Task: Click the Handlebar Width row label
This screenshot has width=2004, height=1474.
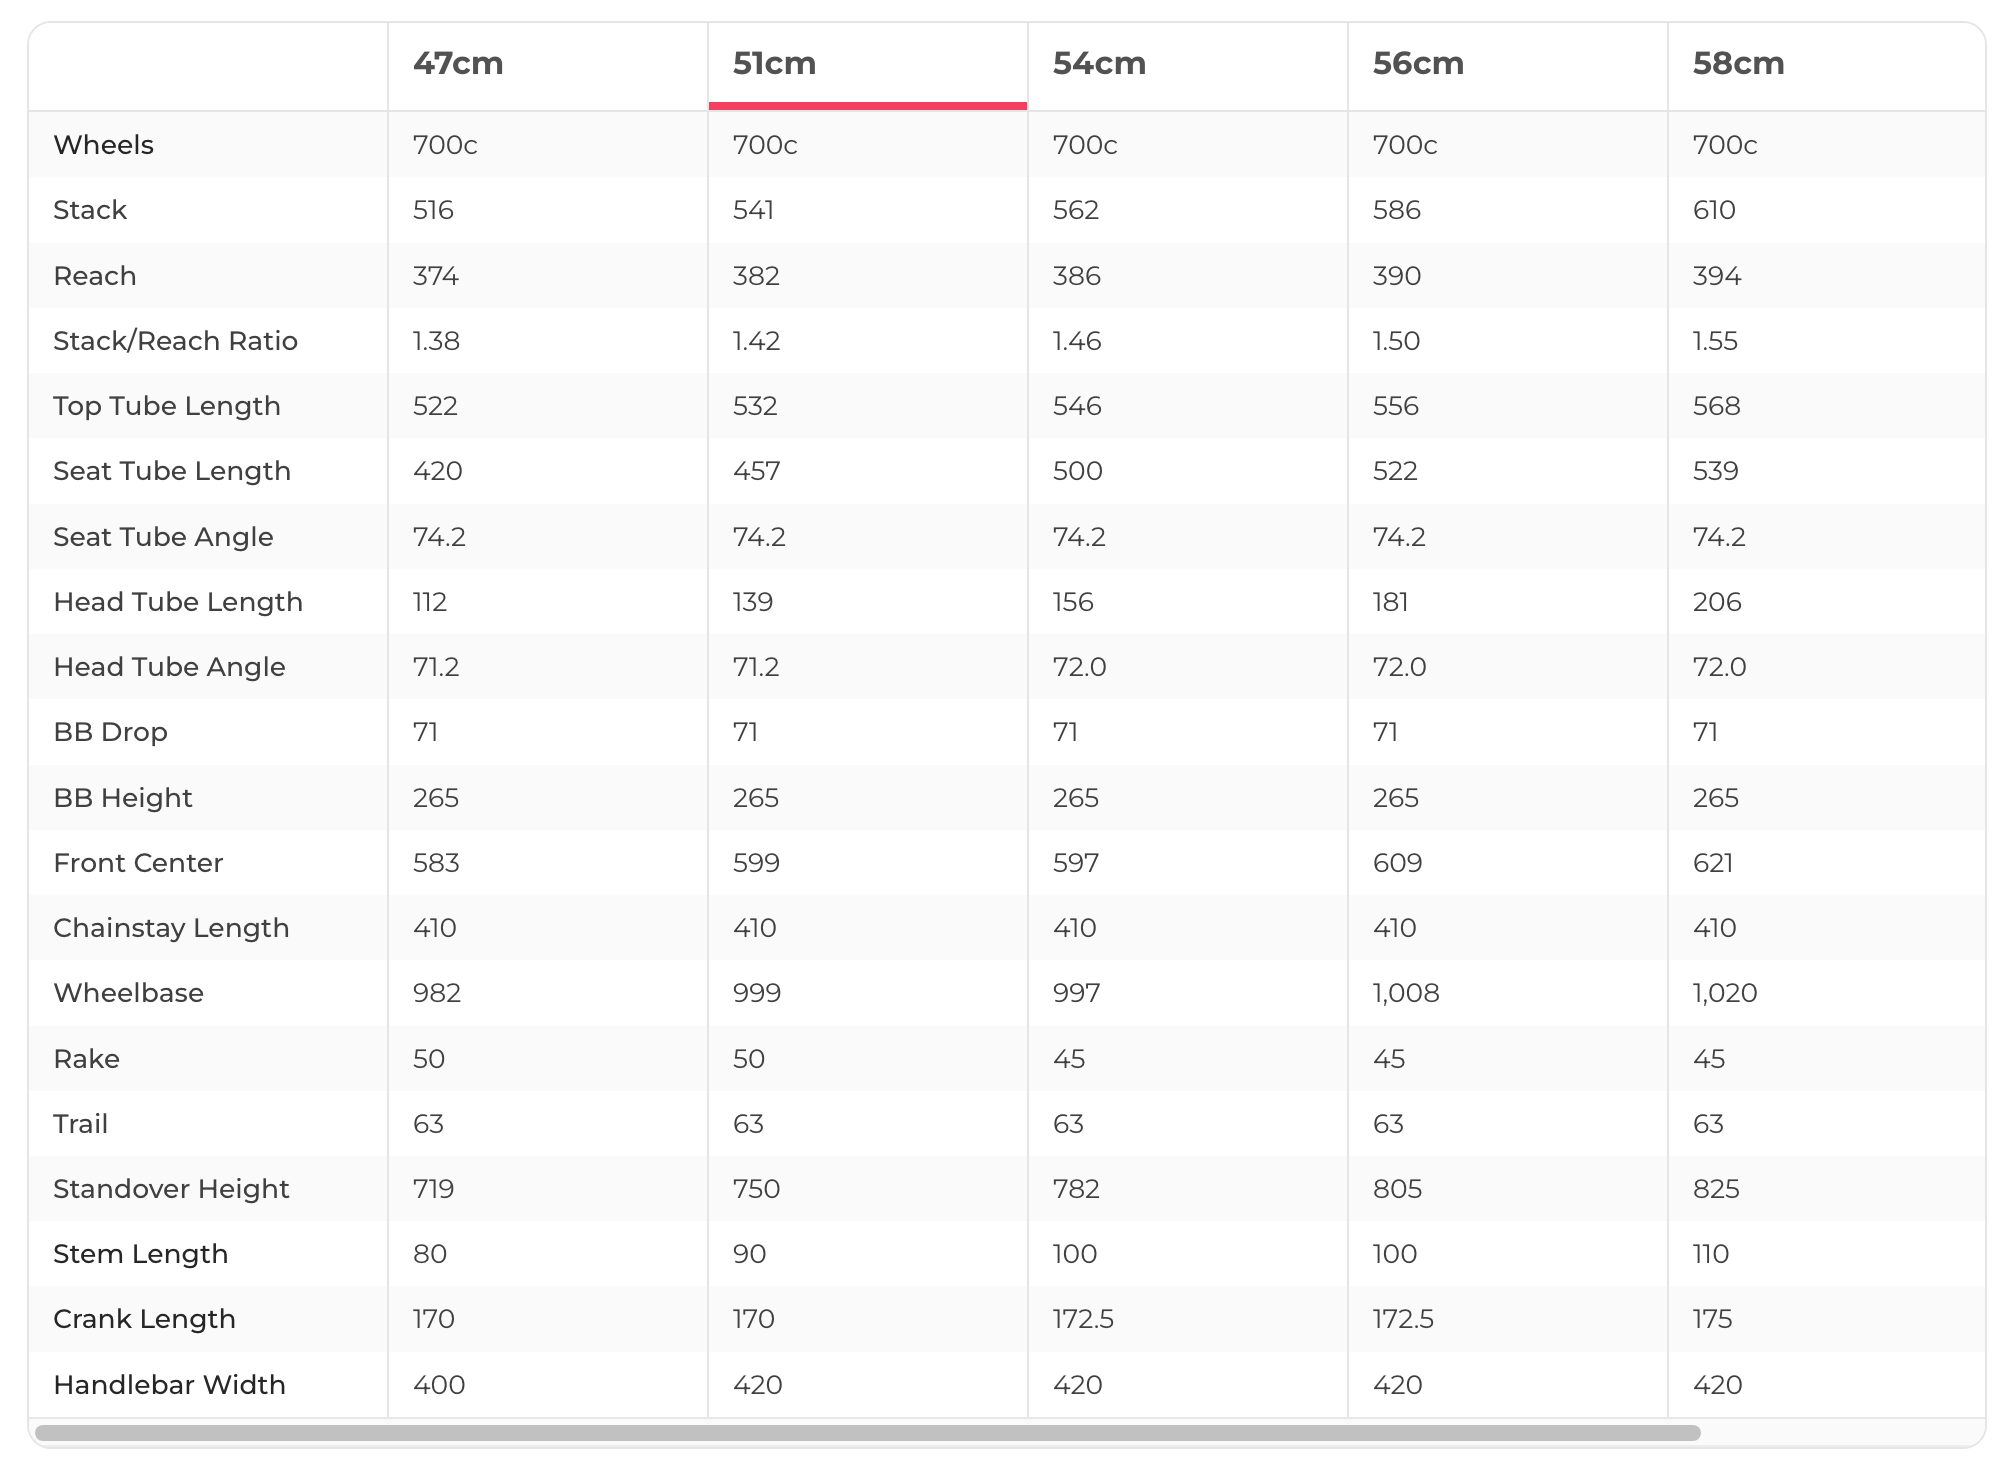Action: coord(169,1385)
